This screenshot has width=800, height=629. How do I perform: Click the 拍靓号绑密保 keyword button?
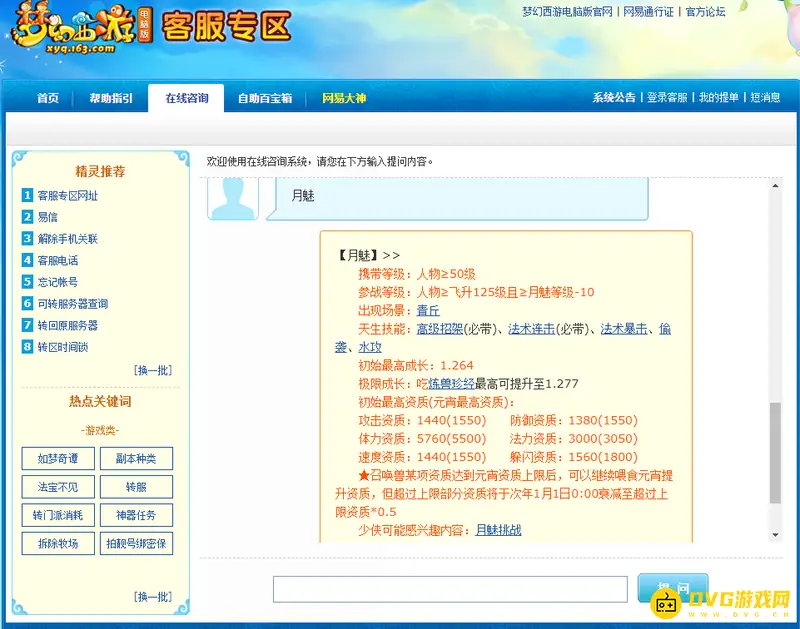pos(136,543)
